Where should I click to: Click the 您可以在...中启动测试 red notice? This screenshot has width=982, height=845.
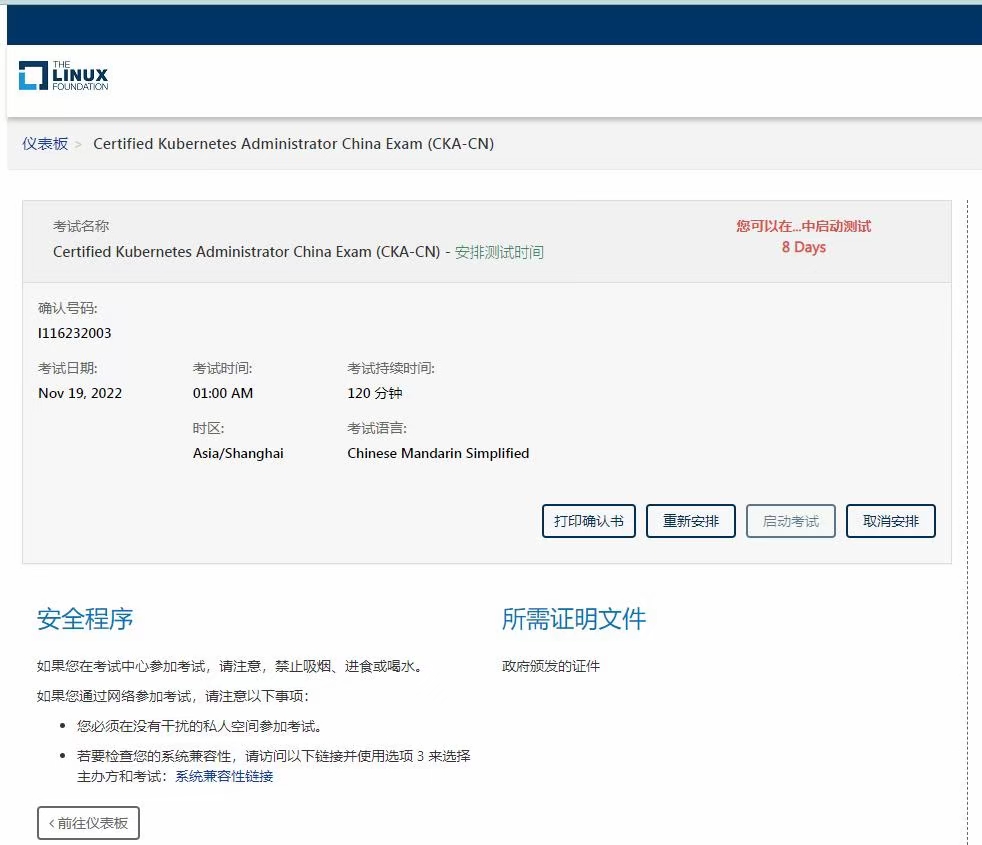[x=804, y=226]
